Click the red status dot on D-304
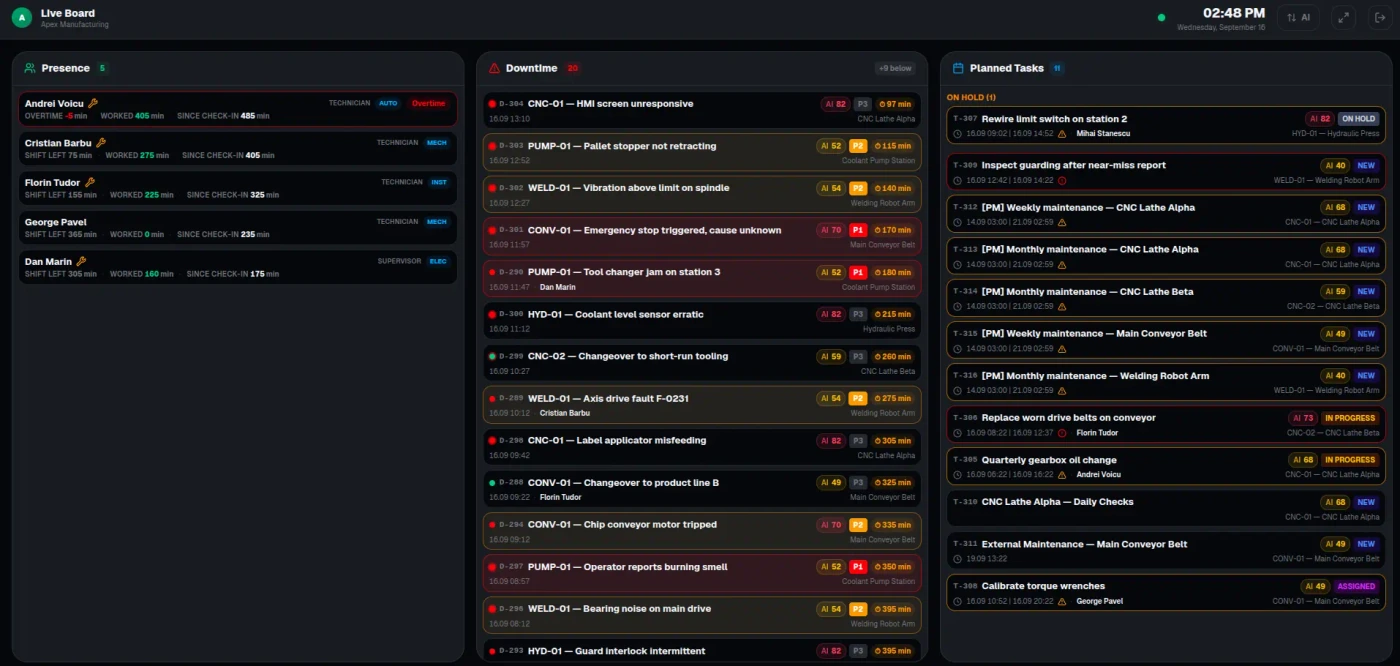This screenshot has height=666, width=1400. click(492, 104)
